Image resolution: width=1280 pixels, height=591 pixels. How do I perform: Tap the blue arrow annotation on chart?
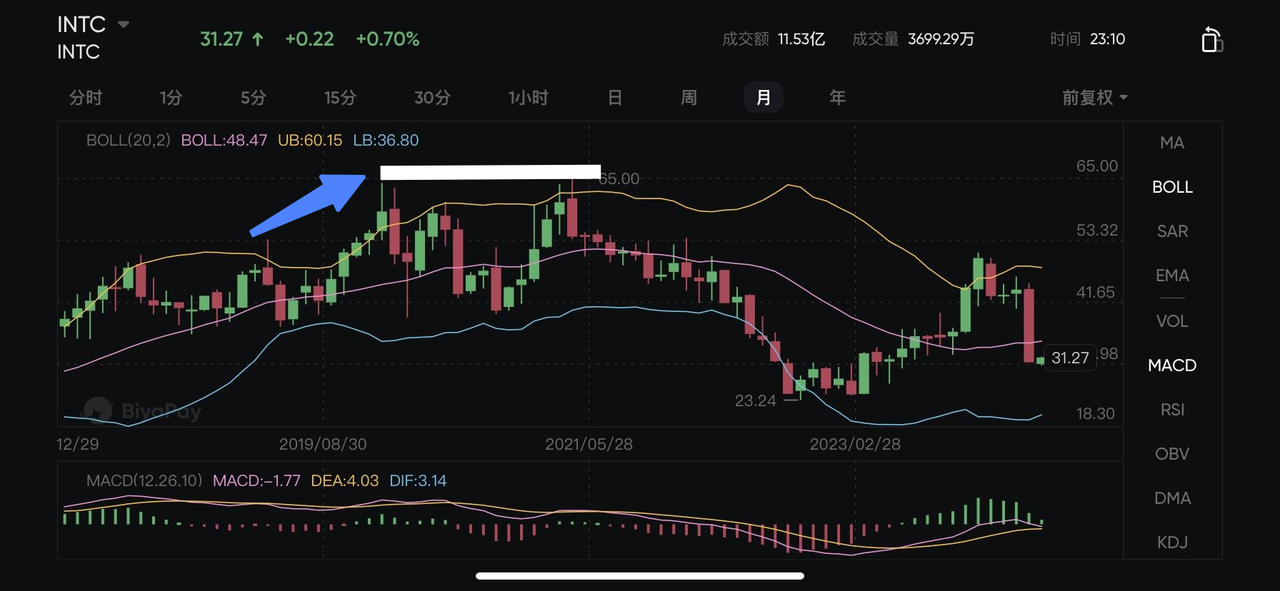pos(309,205)
